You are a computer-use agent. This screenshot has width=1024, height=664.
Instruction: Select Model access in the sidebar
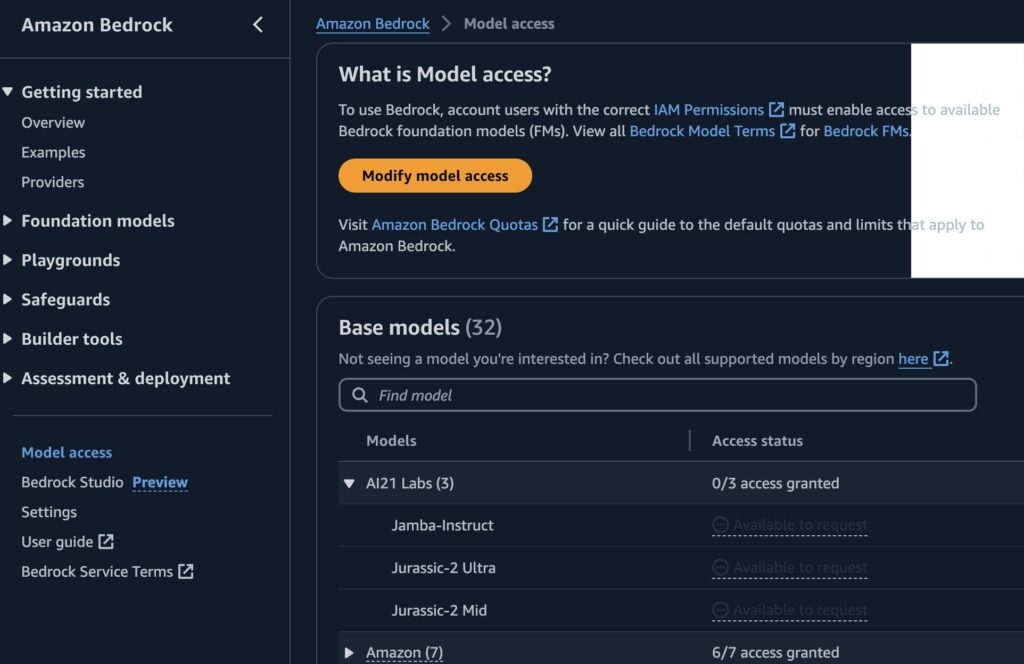[x=67, y=452]
